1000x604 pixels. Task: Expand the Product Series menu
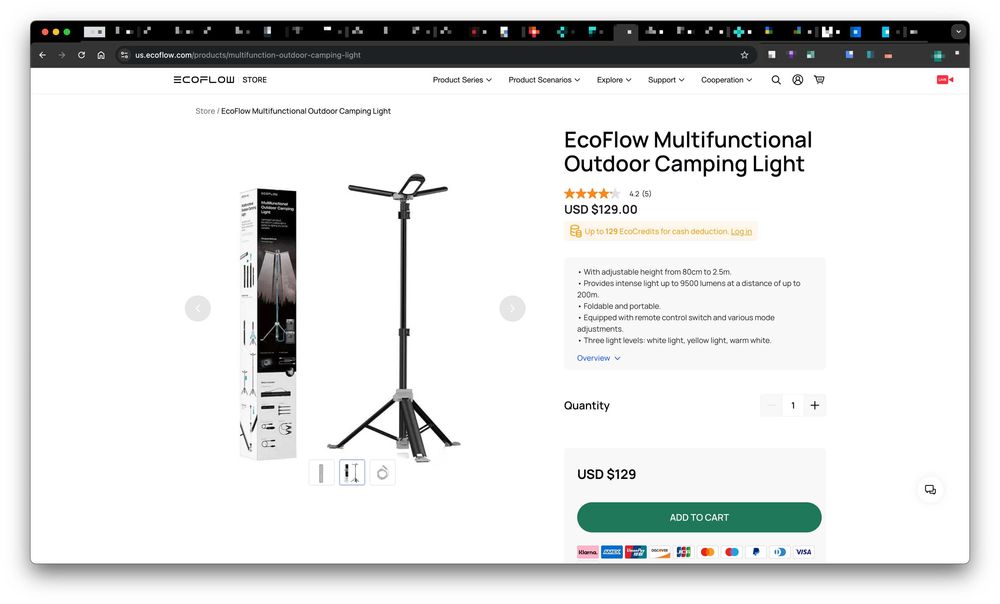pyautogui.click(x=462, y=80)
